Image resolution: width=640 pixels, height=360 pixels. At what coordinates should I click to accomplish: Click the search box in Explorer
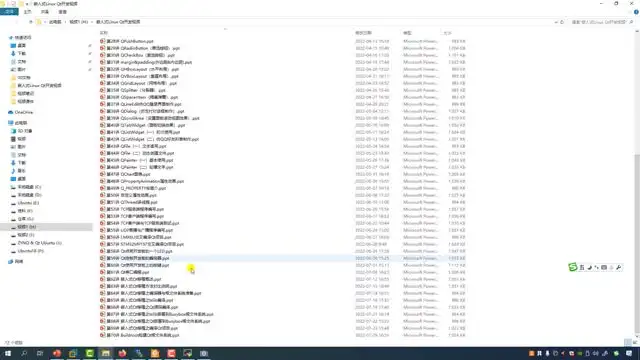pos(602,22)
